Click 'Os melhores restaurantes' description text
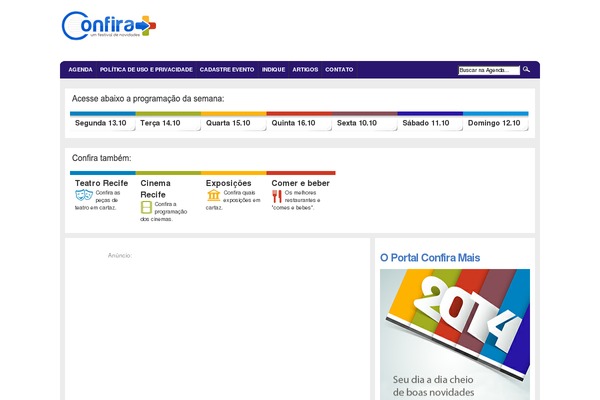 pyautogui.click(x=297, y=200)
